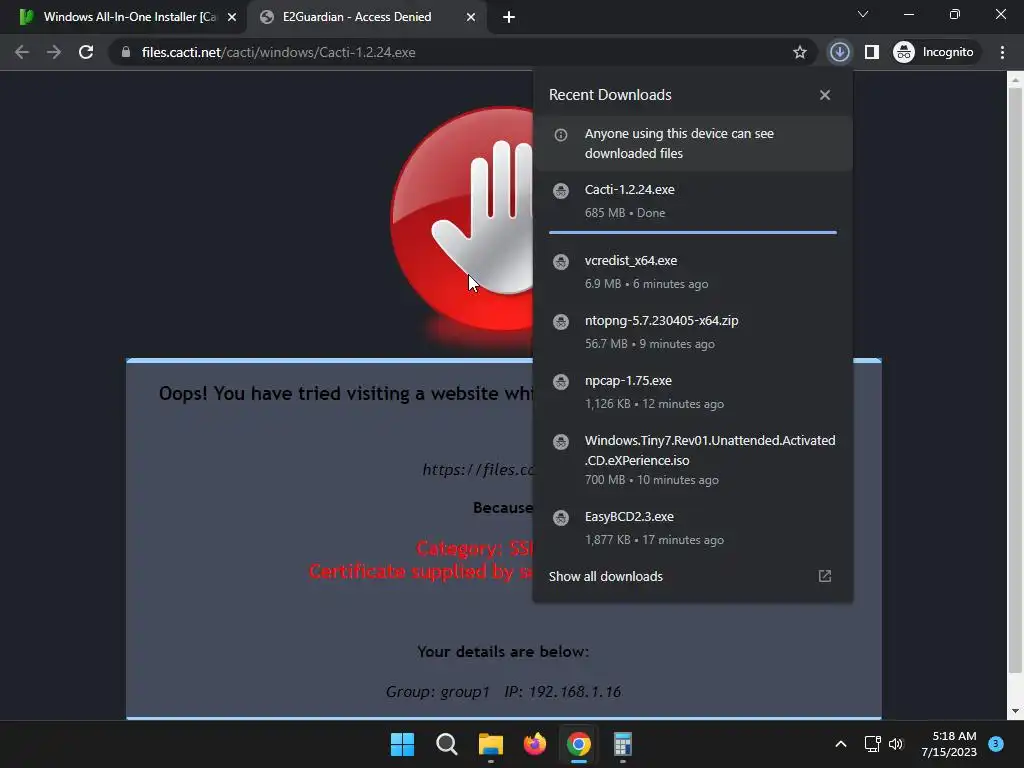Viewport: 1024px width, 768px height.
Task: Open EasyBCD2.3.exe download
Action: tap(693, 528)
